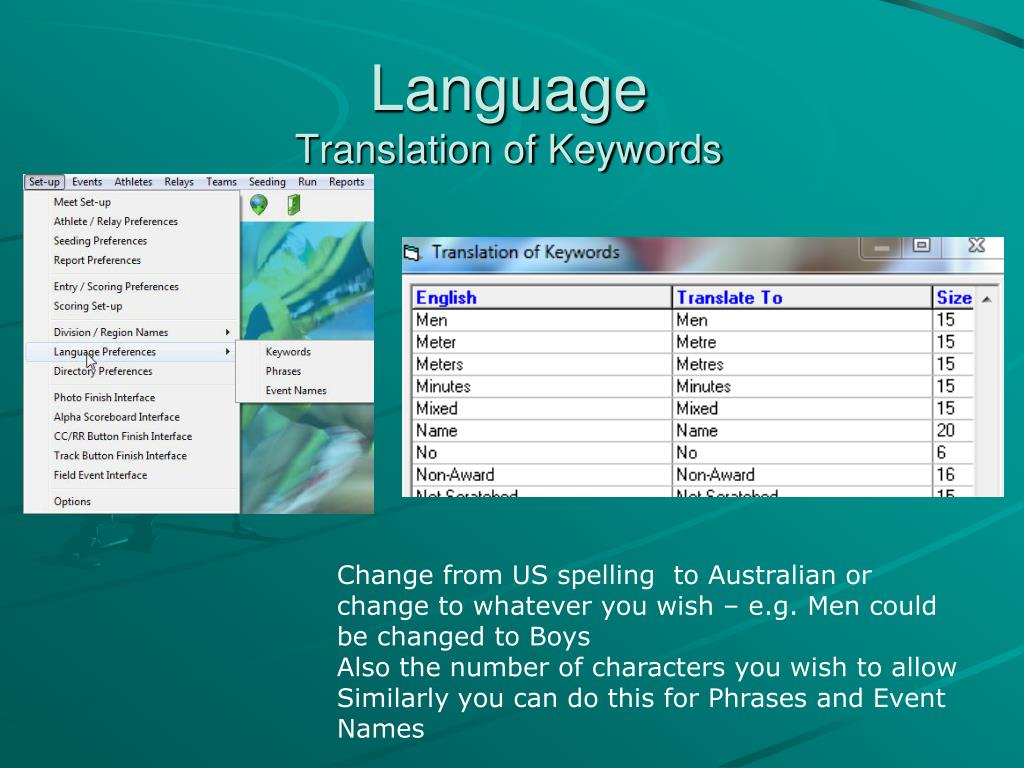Click the scroll up arrow in keywords table
Screen dimensions: 1024x768
(x=986, y=299)
